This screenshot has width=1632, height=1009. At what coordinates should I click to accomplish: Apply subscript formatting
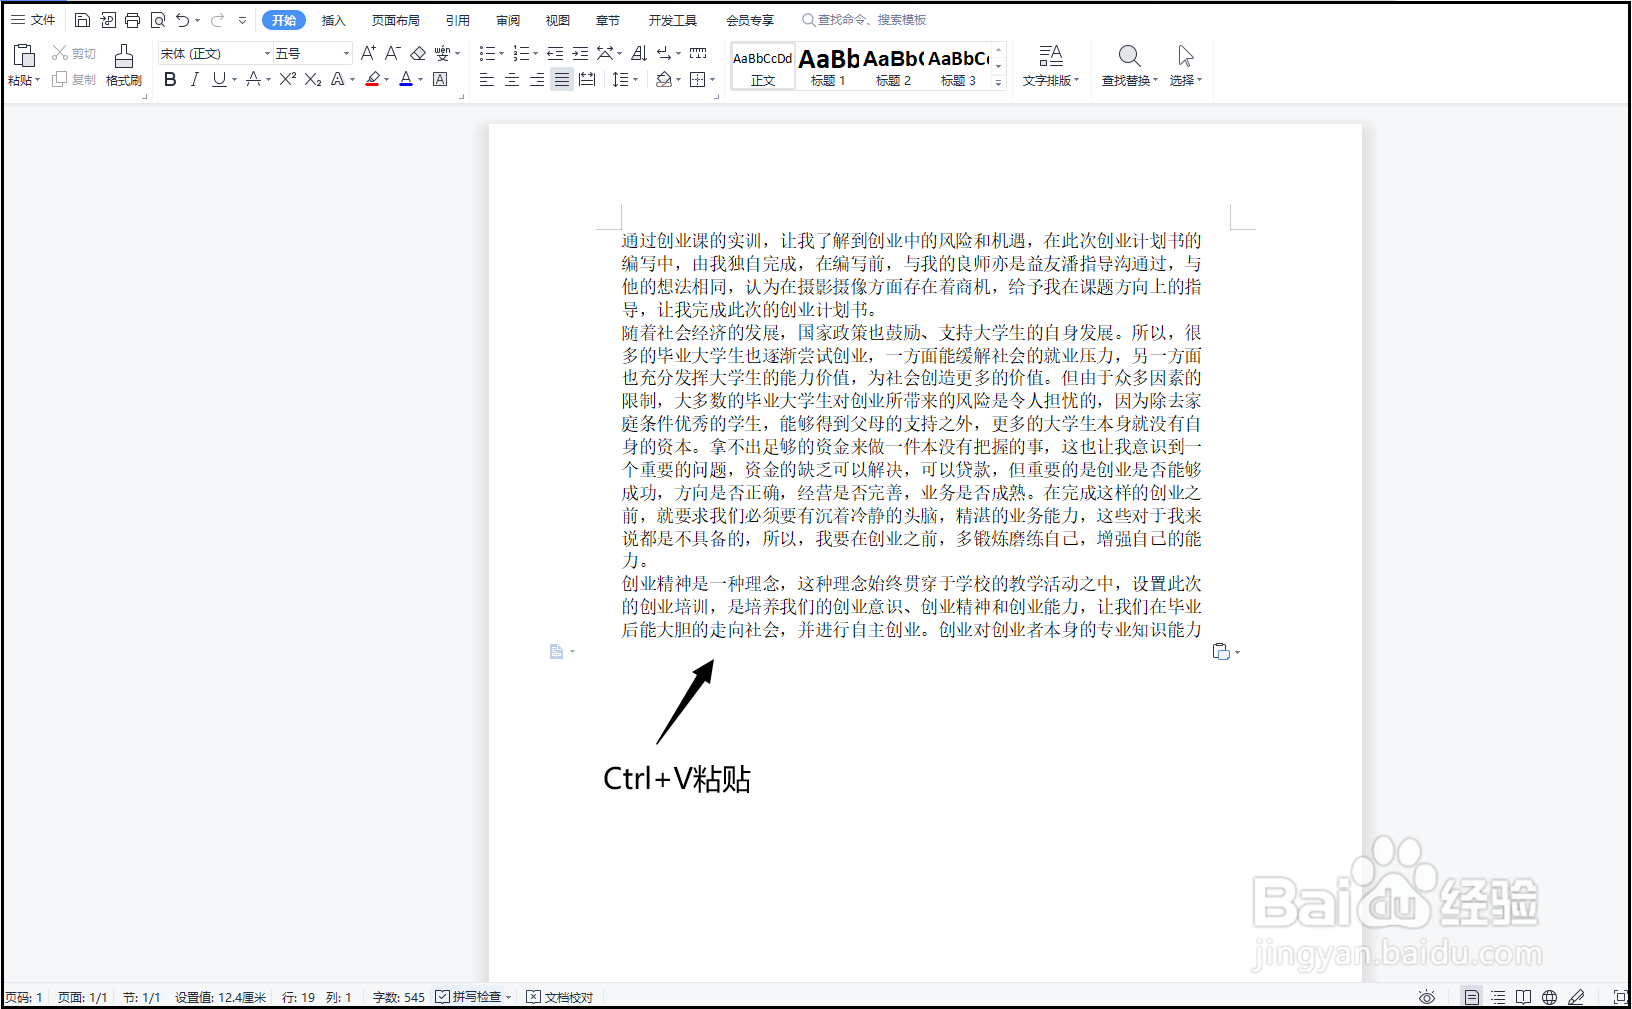pos(311,79)
